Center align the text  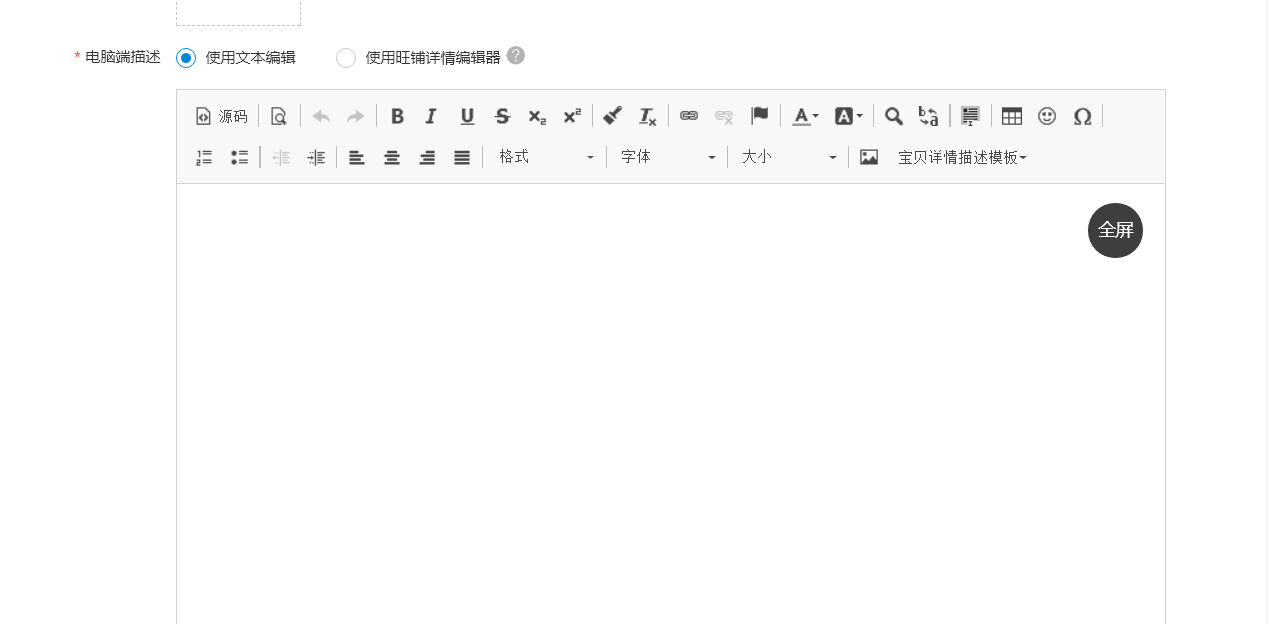click(x=392, y=157)
